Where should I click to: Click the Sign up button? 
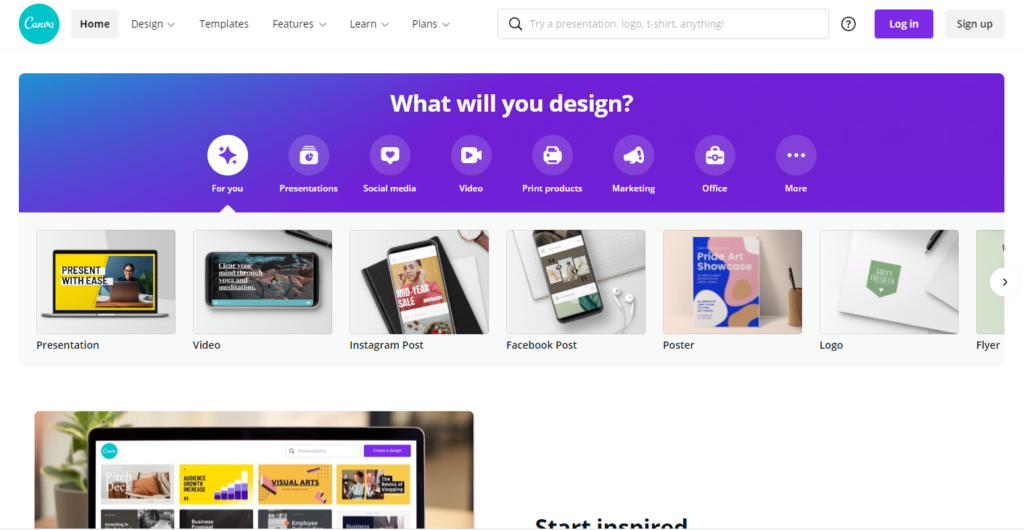pos(974,24)
